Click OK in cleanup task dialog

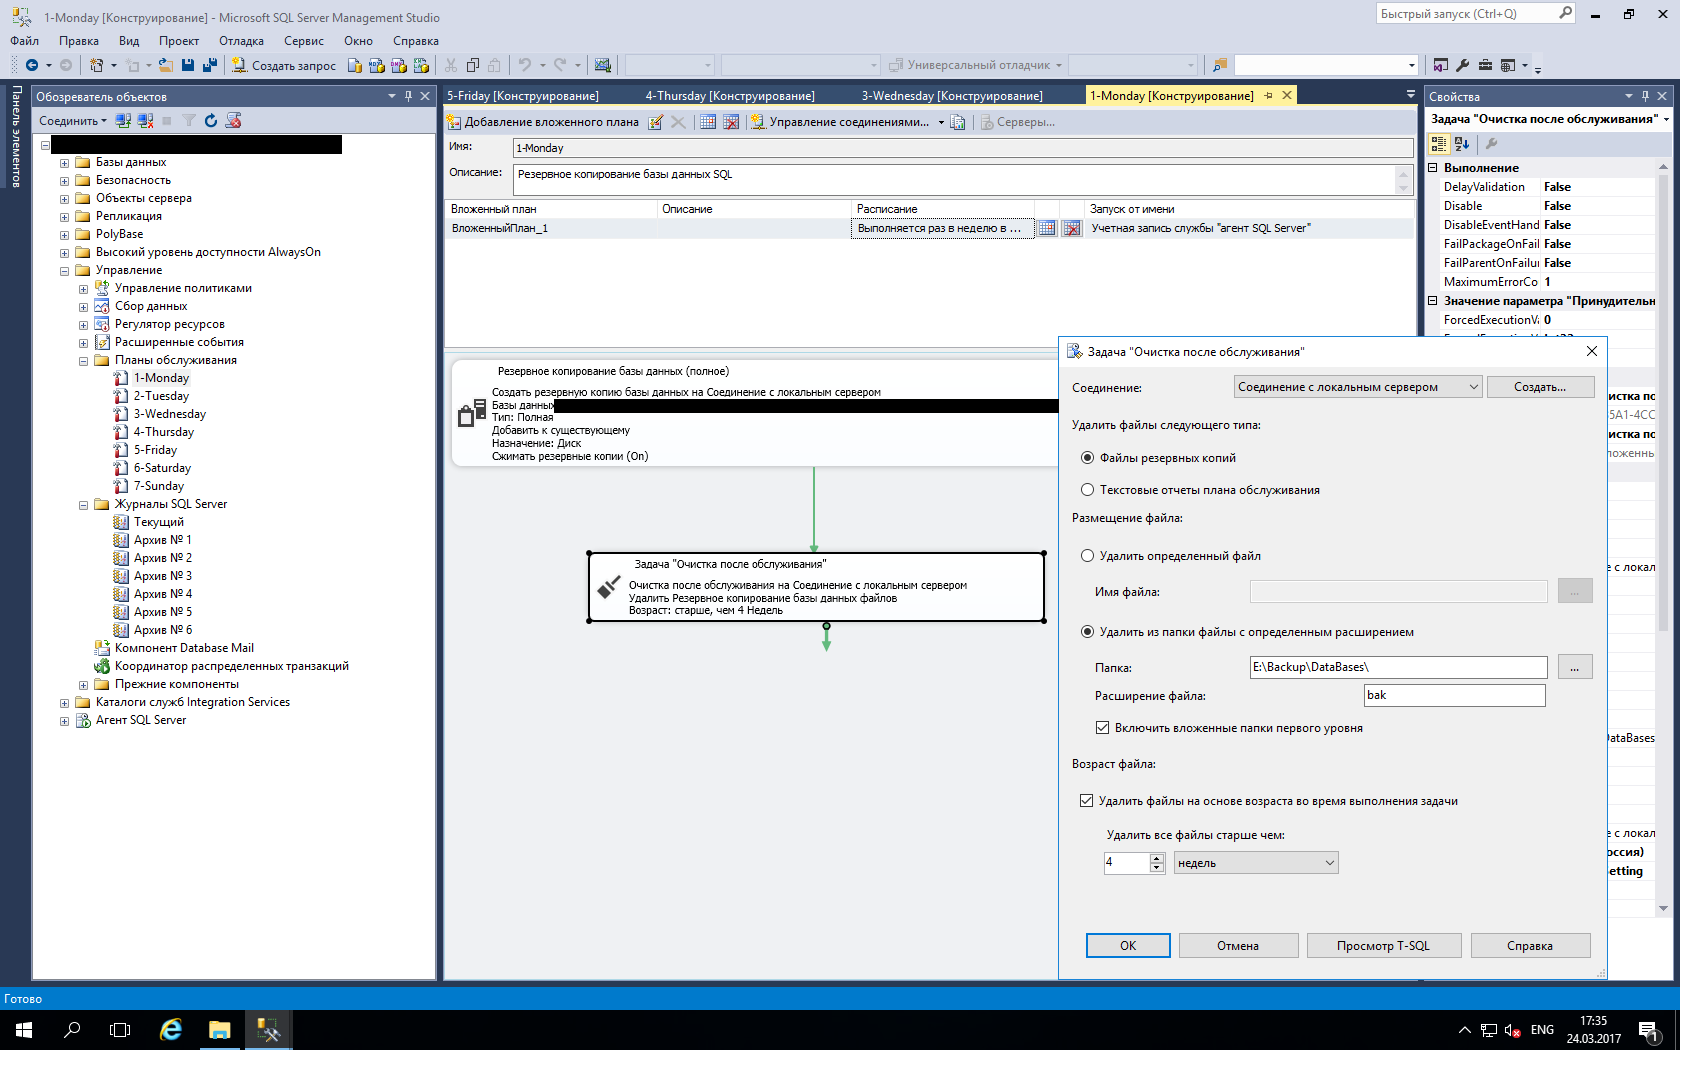1128,946
